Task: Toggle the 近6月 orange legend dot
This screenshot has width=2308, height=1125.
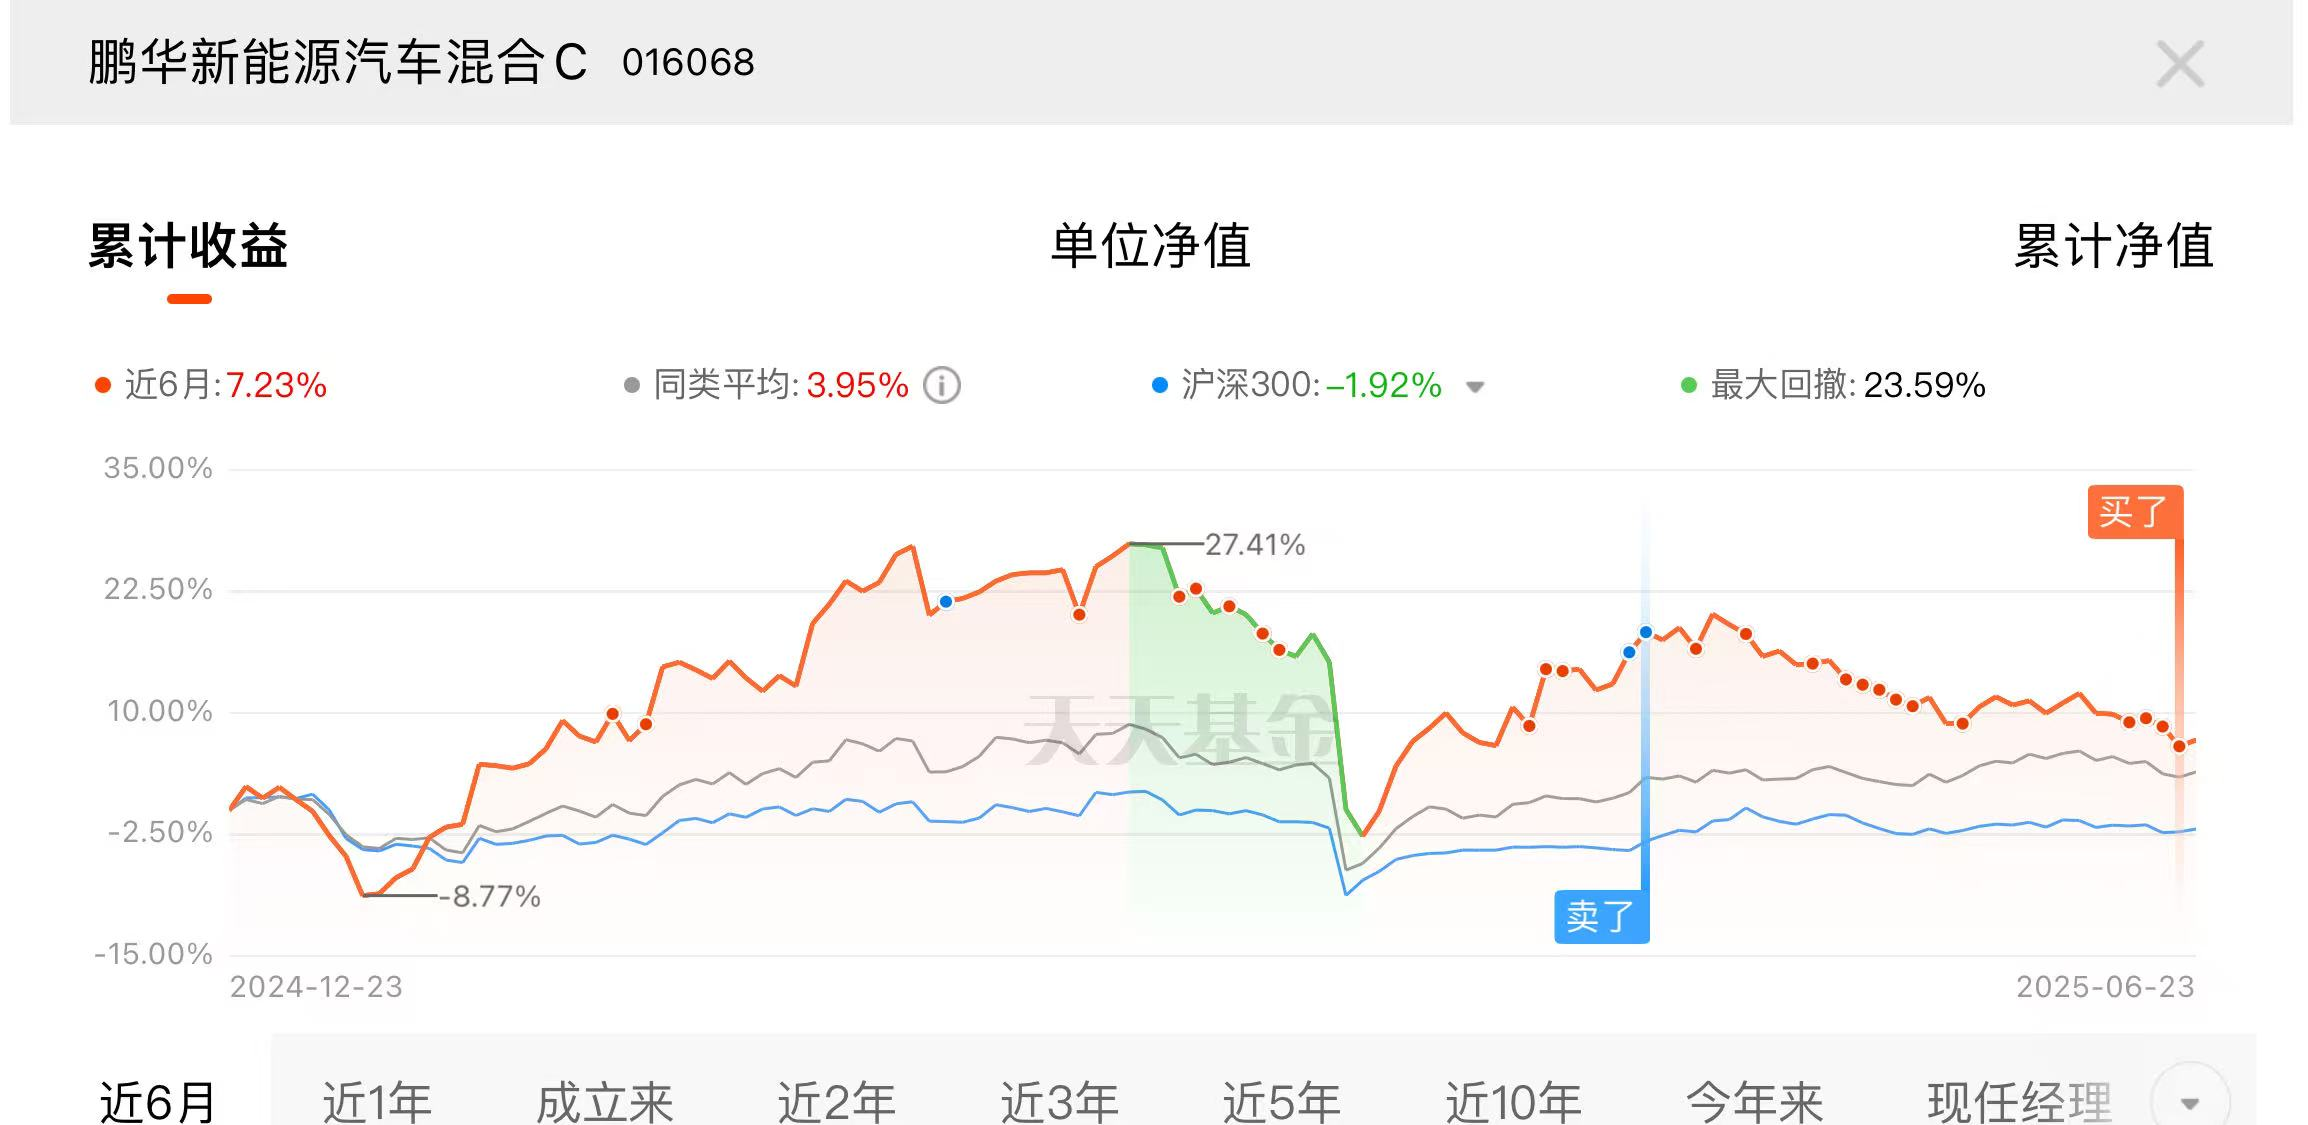Action: tap(102, 386)
